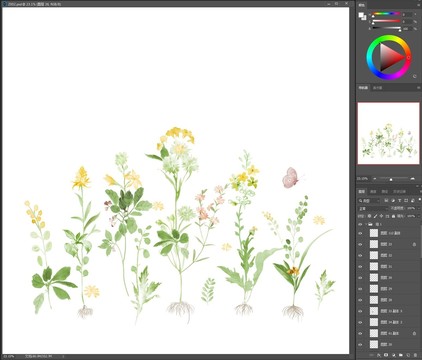Screen dimensions: 422x360
Task: Click the zoom in large-mountains icon in Navigator
Action: coord(413,179)
